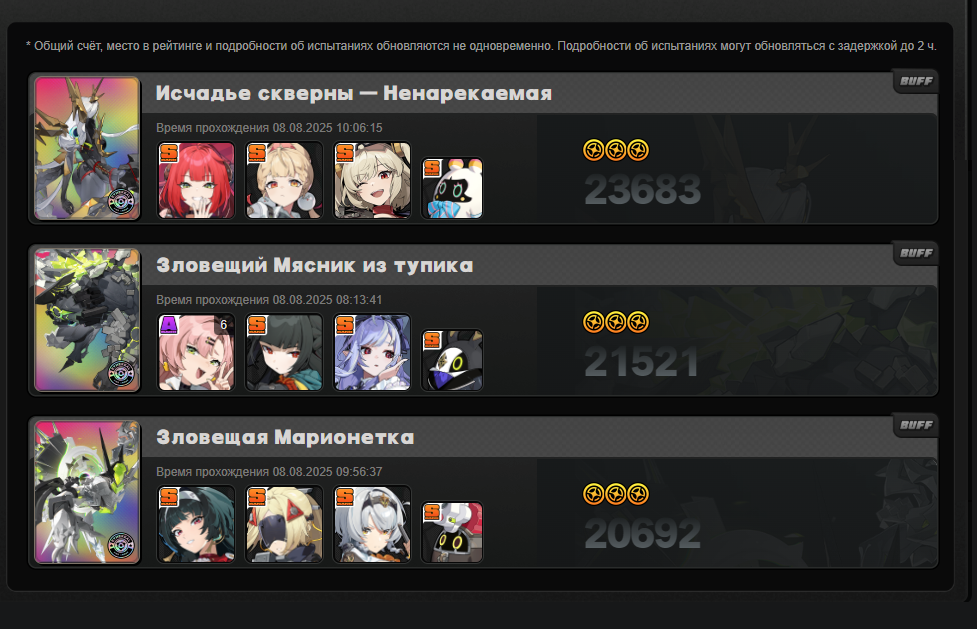The image size is (977, 629).
Task: Open the Зловещая Марионетка boss thumbnail
Action: point(87,492)
